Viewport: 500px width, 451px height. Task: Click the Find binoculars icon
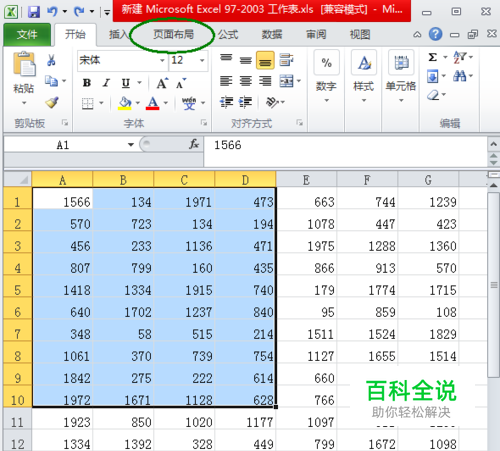click(x=460, y=76)
